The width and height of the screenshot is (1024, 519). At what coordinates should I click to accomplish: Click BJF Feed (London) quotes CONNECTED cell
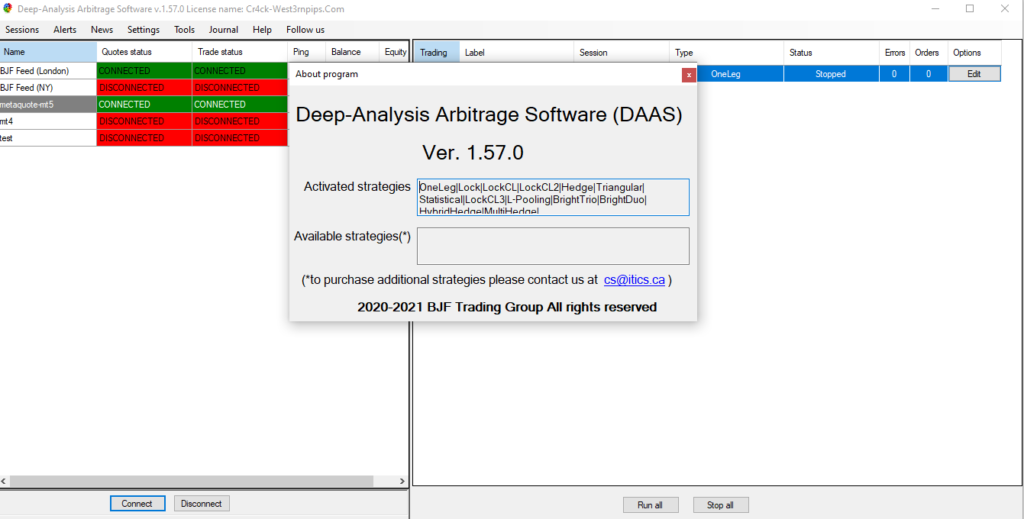(x=144, y=71)
